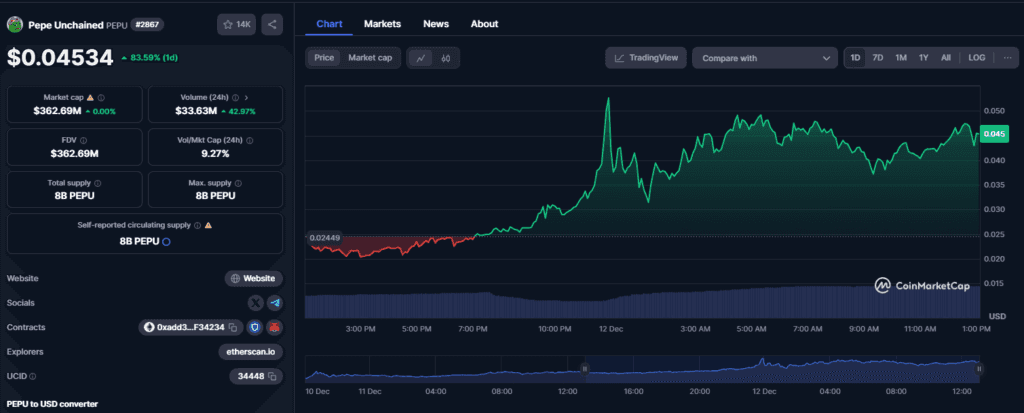Click the circular progress icon beside 8B PEPU
This screenshot has width=1024, height=413.
click(166, 241)
